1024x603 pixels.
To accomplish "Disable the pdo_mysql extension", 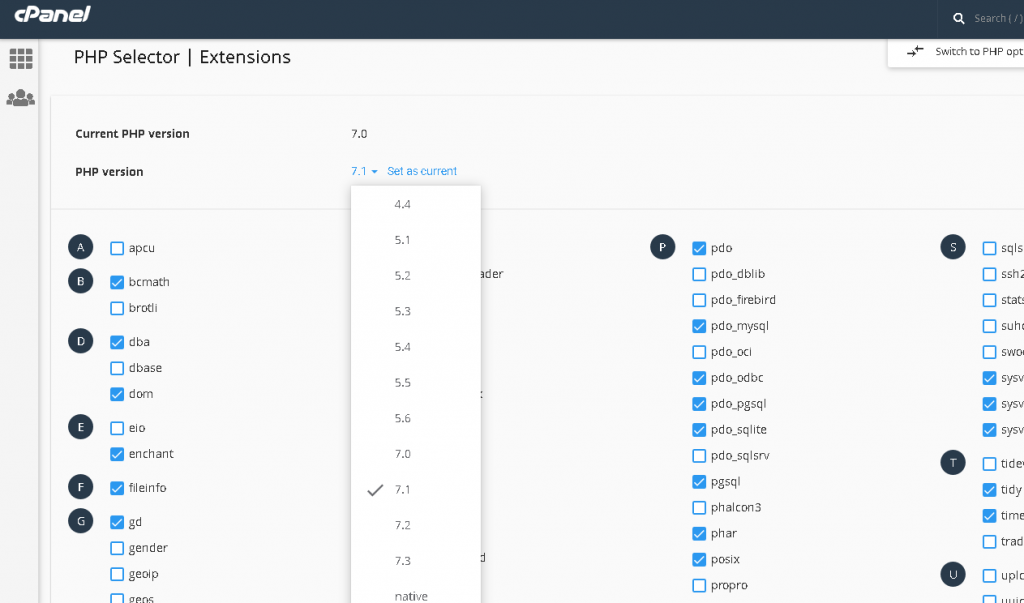I will pyautogui.click(x=699, y=326).
